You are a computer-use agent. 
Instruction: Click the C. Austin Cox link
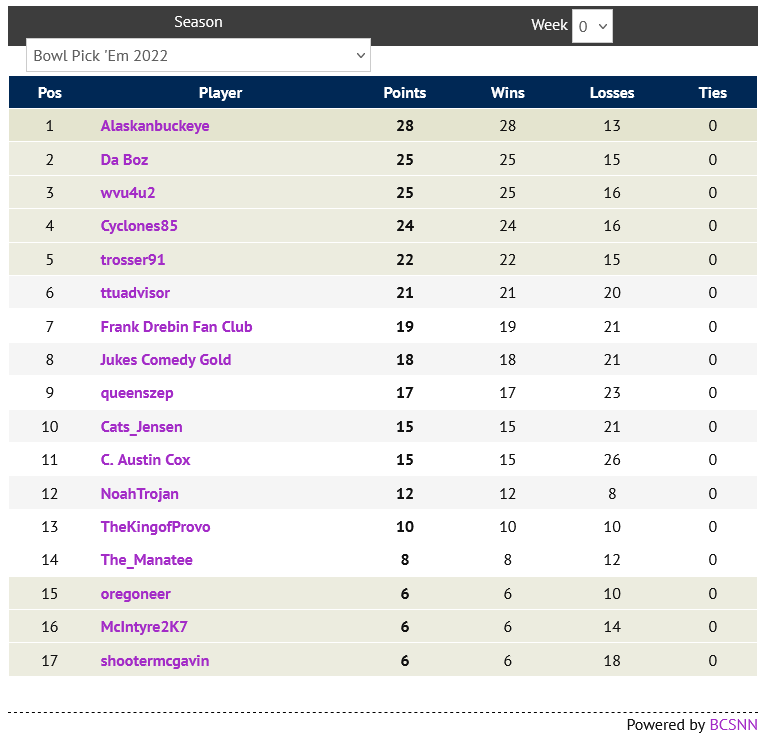pyautogui.click(x=145, y=460)
